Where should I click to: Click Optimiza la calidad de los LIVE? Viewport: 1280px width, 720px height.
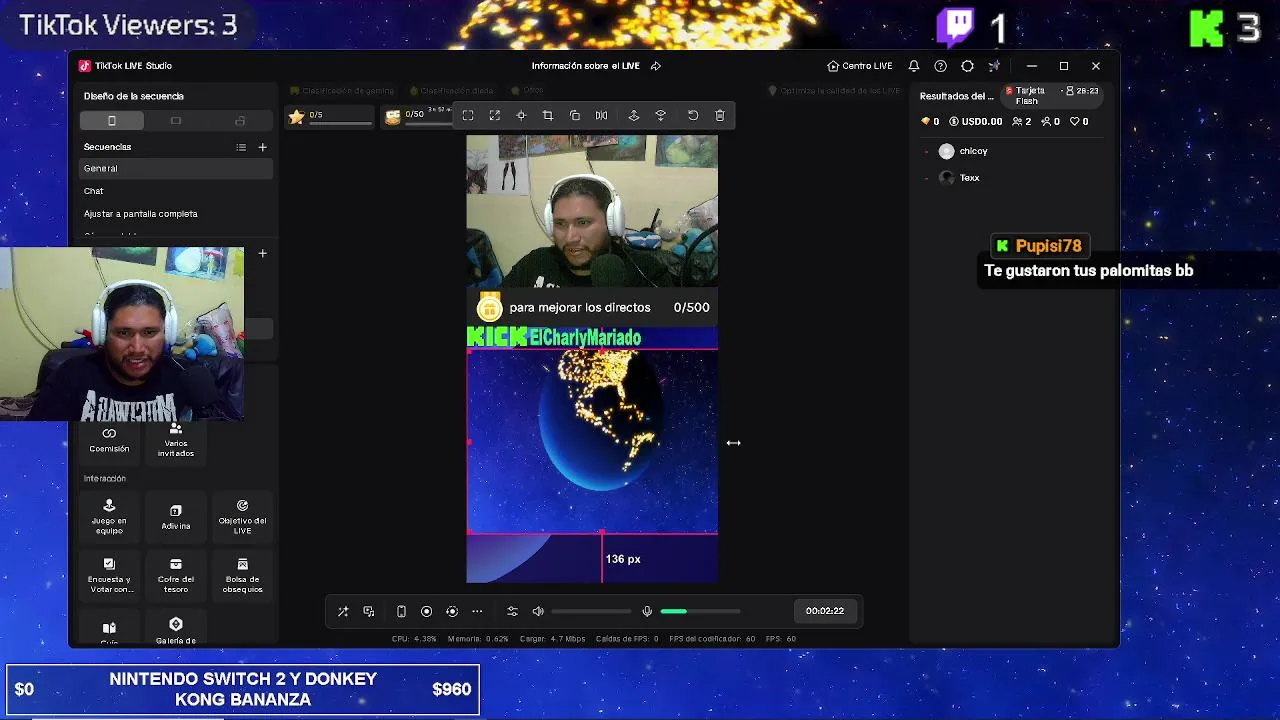point(834,91)
